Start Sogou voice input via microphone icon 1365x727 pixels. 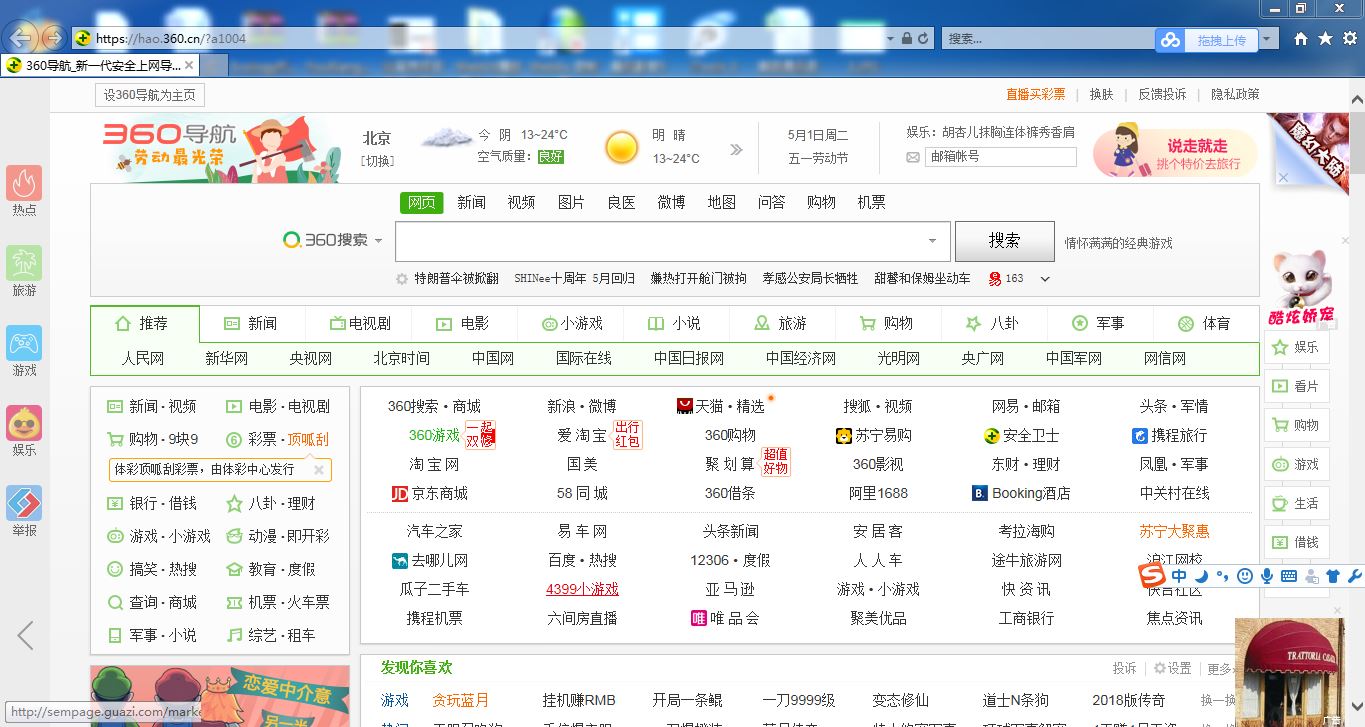point(1267,577)
